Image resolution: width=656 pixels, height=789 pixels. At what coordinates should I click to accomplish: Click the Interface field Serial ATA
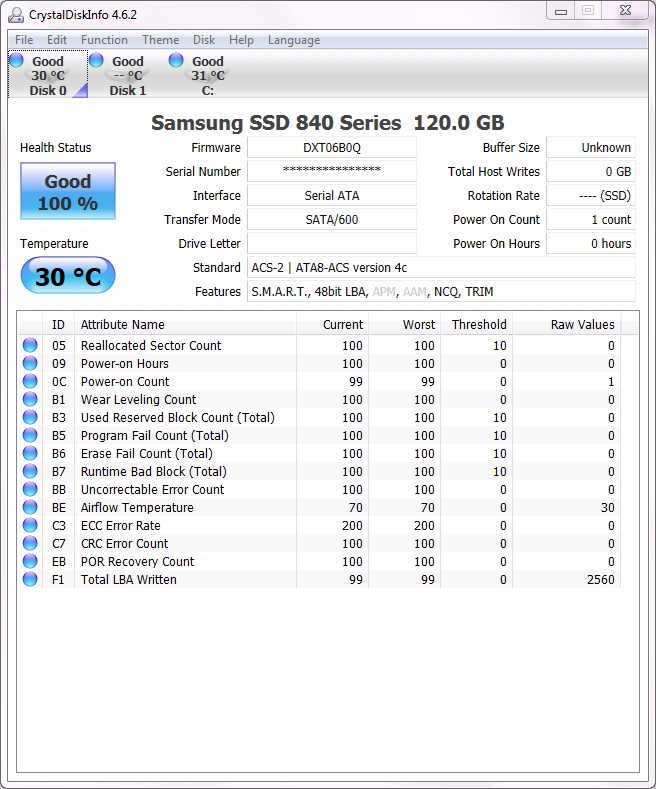coord(332,195)
